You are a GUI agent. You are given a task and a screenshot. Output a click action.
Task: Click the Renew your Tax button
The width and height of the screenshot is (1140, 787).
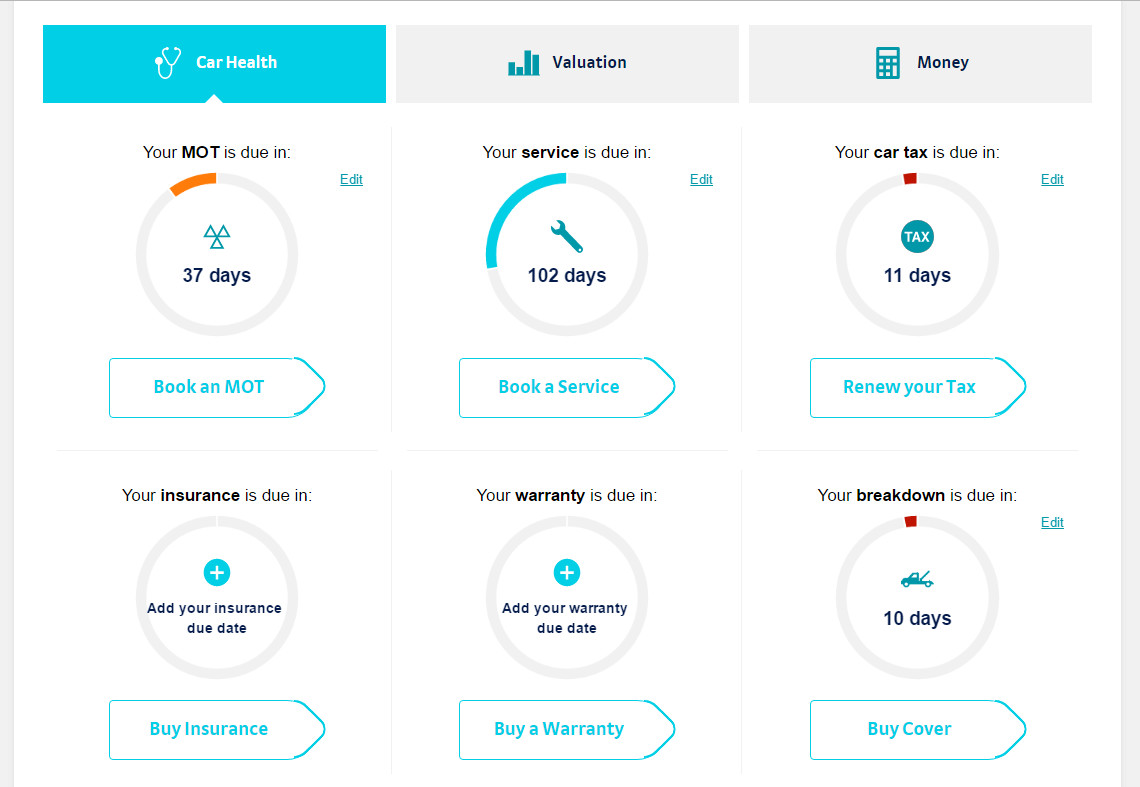910,387
